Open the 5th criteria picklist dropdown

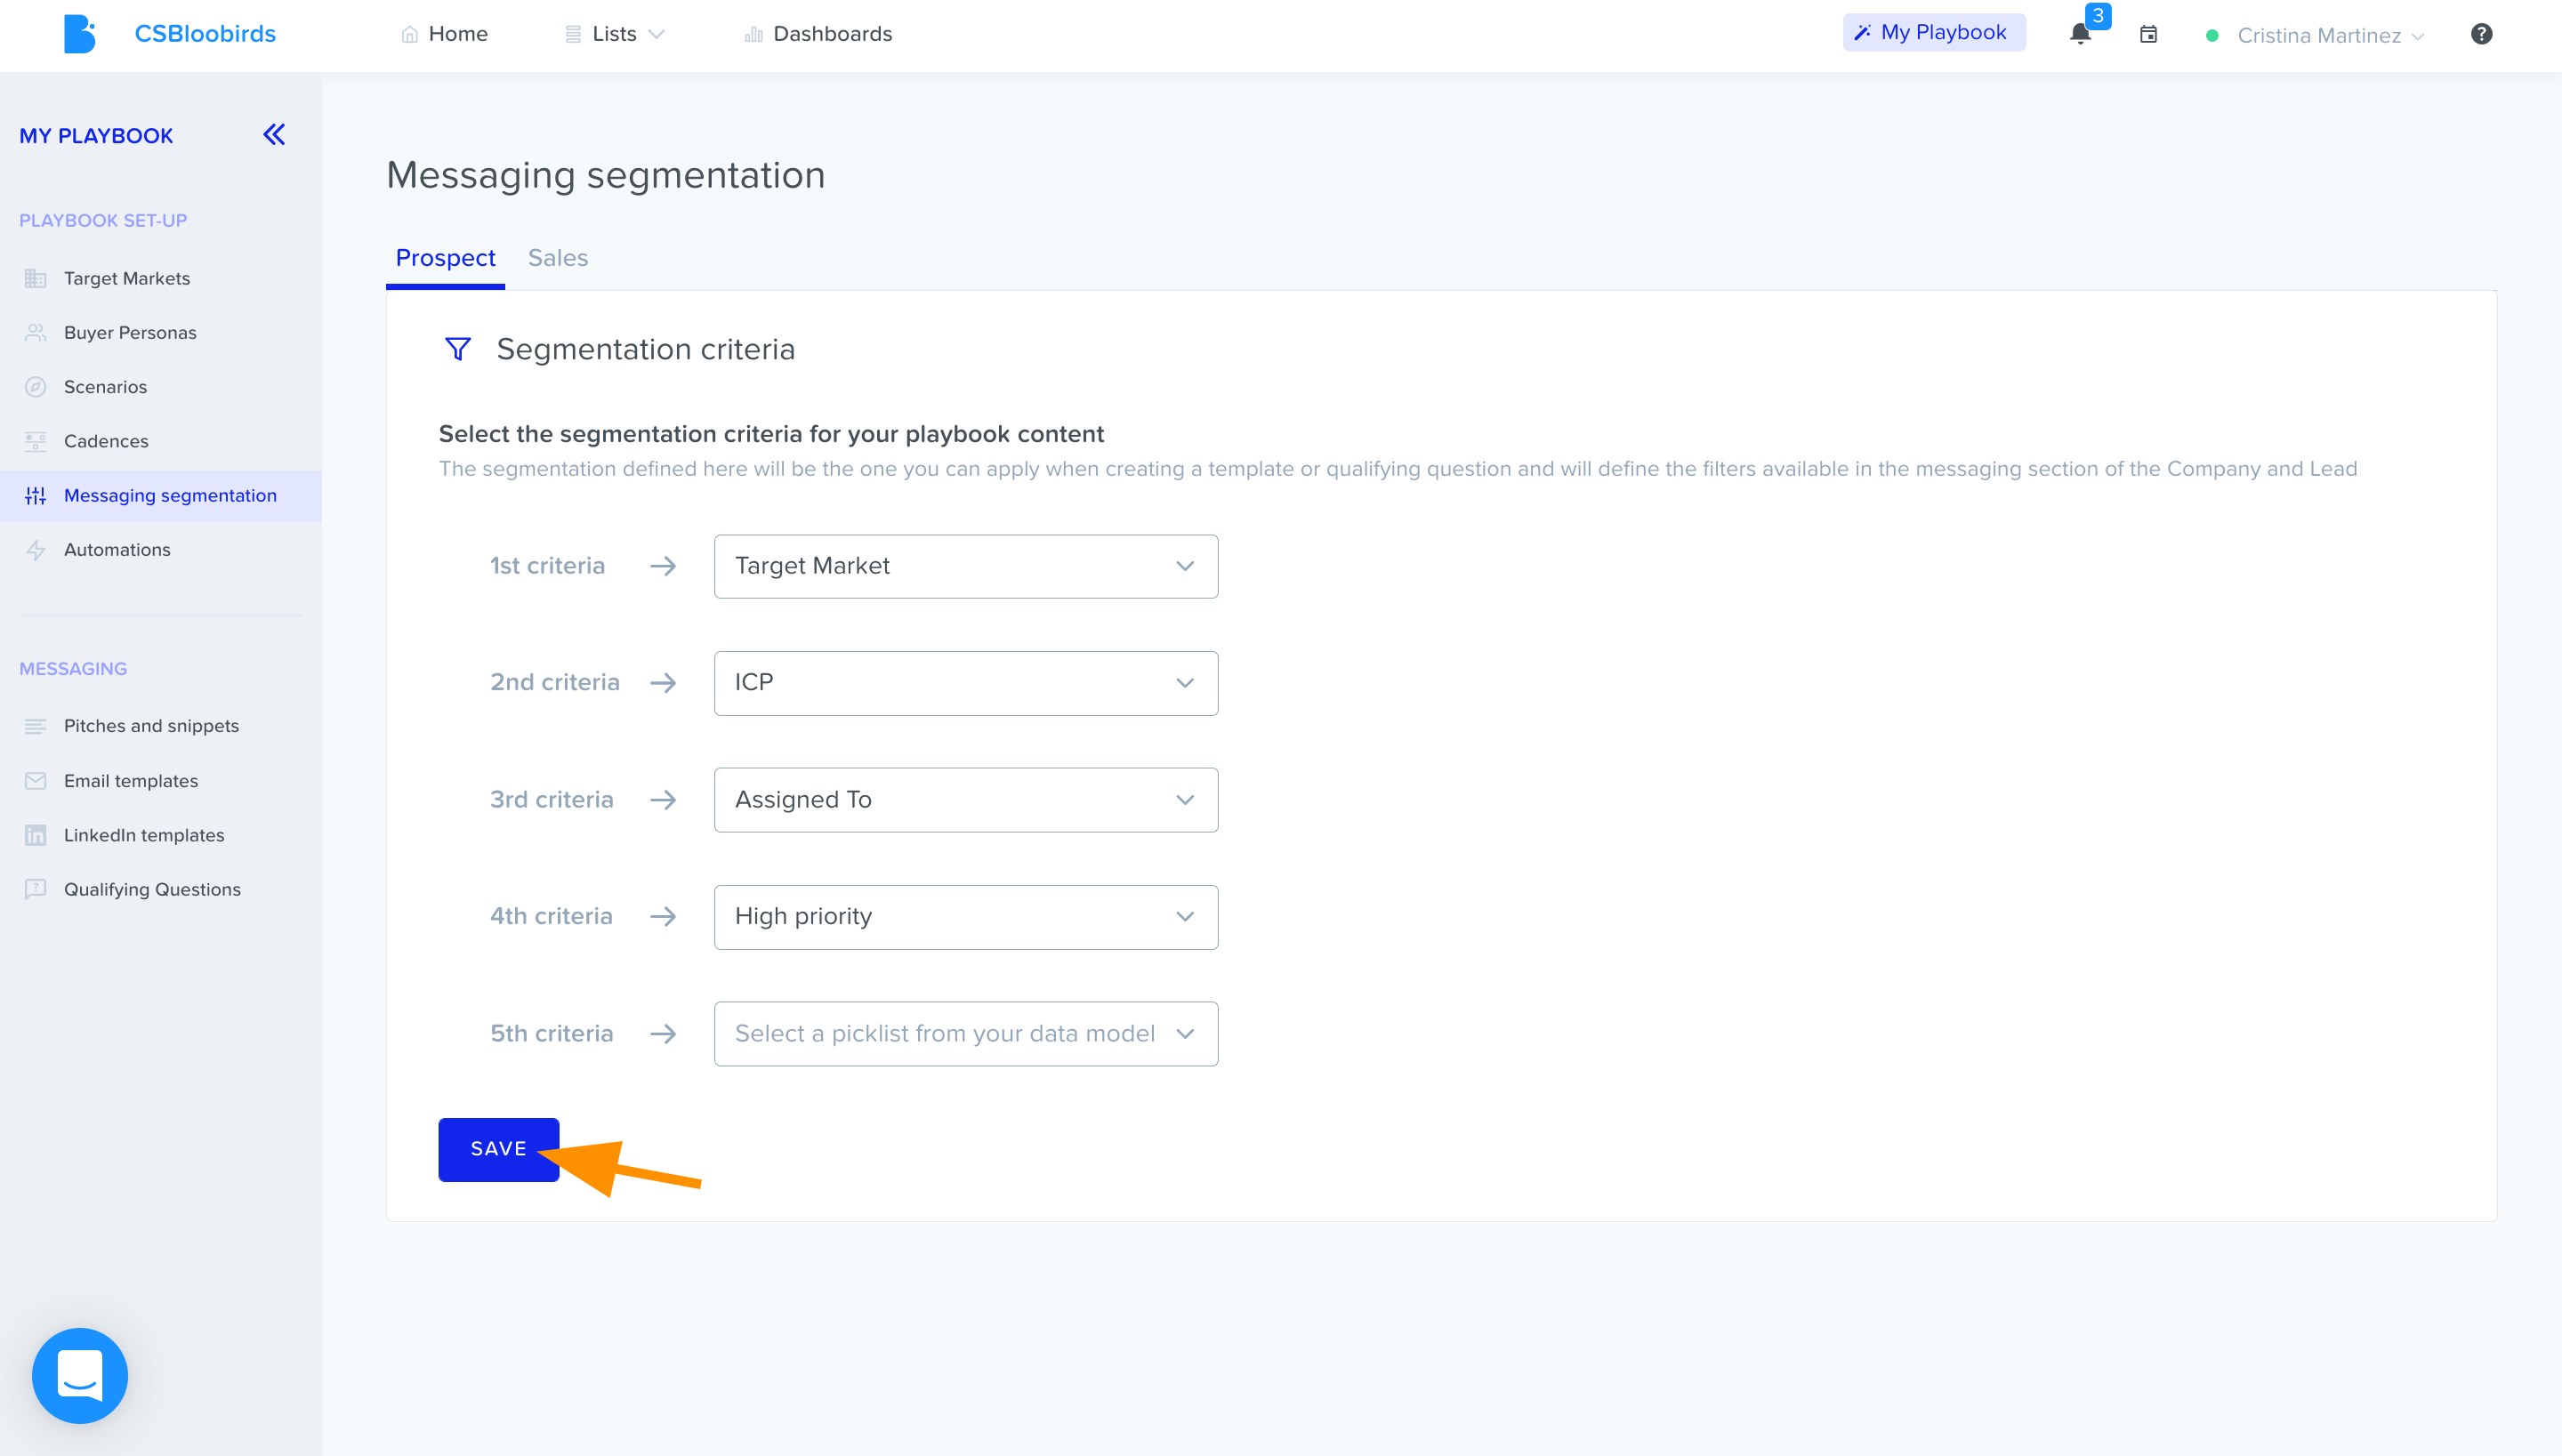(x=966, y=1034)
